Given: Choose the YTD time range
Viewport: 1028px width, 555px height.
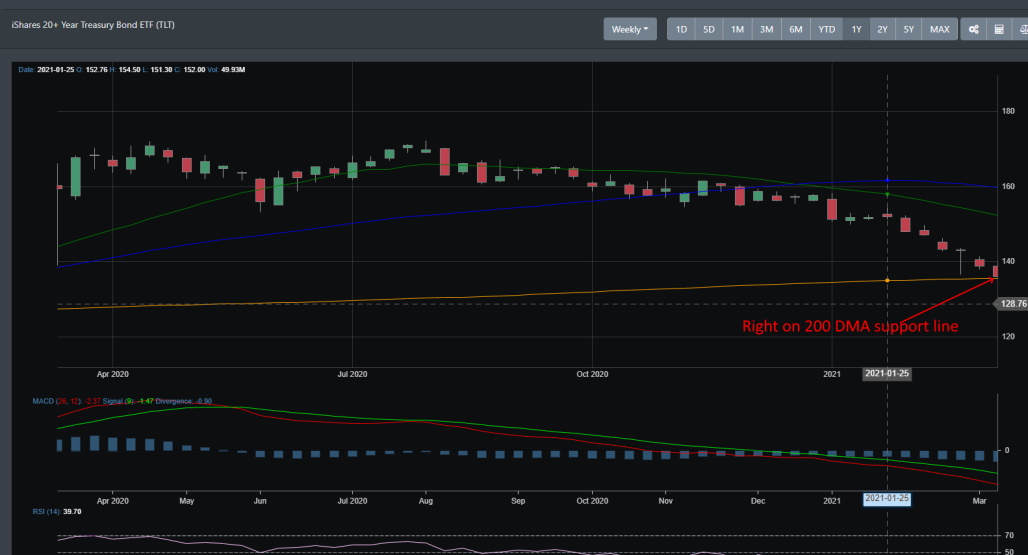Looking at the screenshot, I should [827, 29].
